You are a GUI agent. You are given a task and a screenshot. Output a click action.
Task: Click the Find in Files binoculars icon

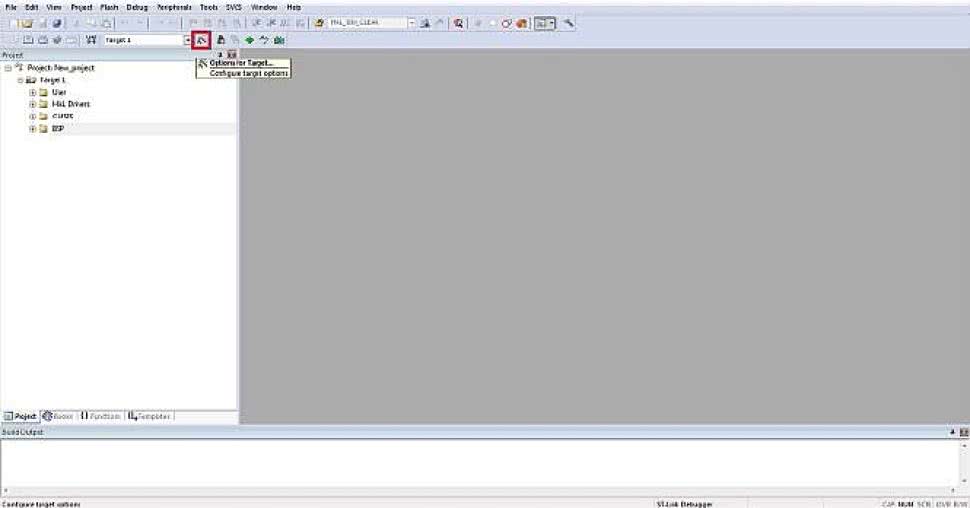[x=424, y=23]
